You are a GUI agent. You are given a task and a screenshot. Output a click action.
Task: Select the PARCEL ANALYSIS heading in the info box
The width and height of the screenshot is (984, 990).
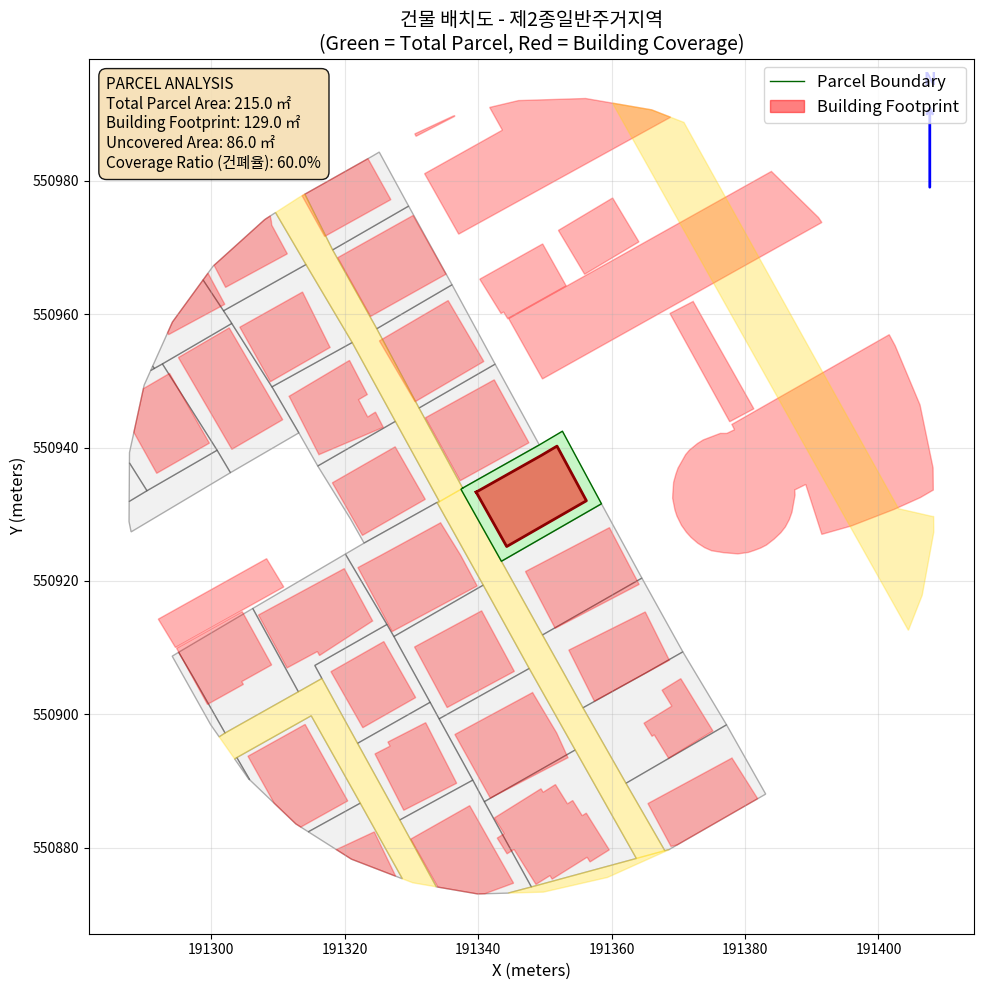(x=169, y=84)
